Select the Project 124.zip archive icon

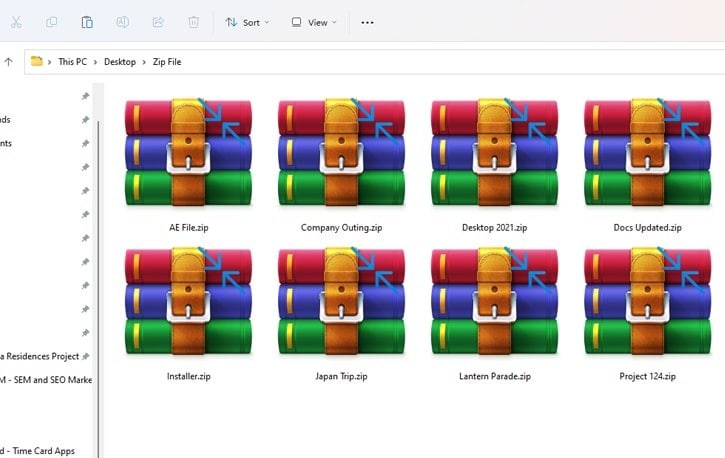click(647, 301)
